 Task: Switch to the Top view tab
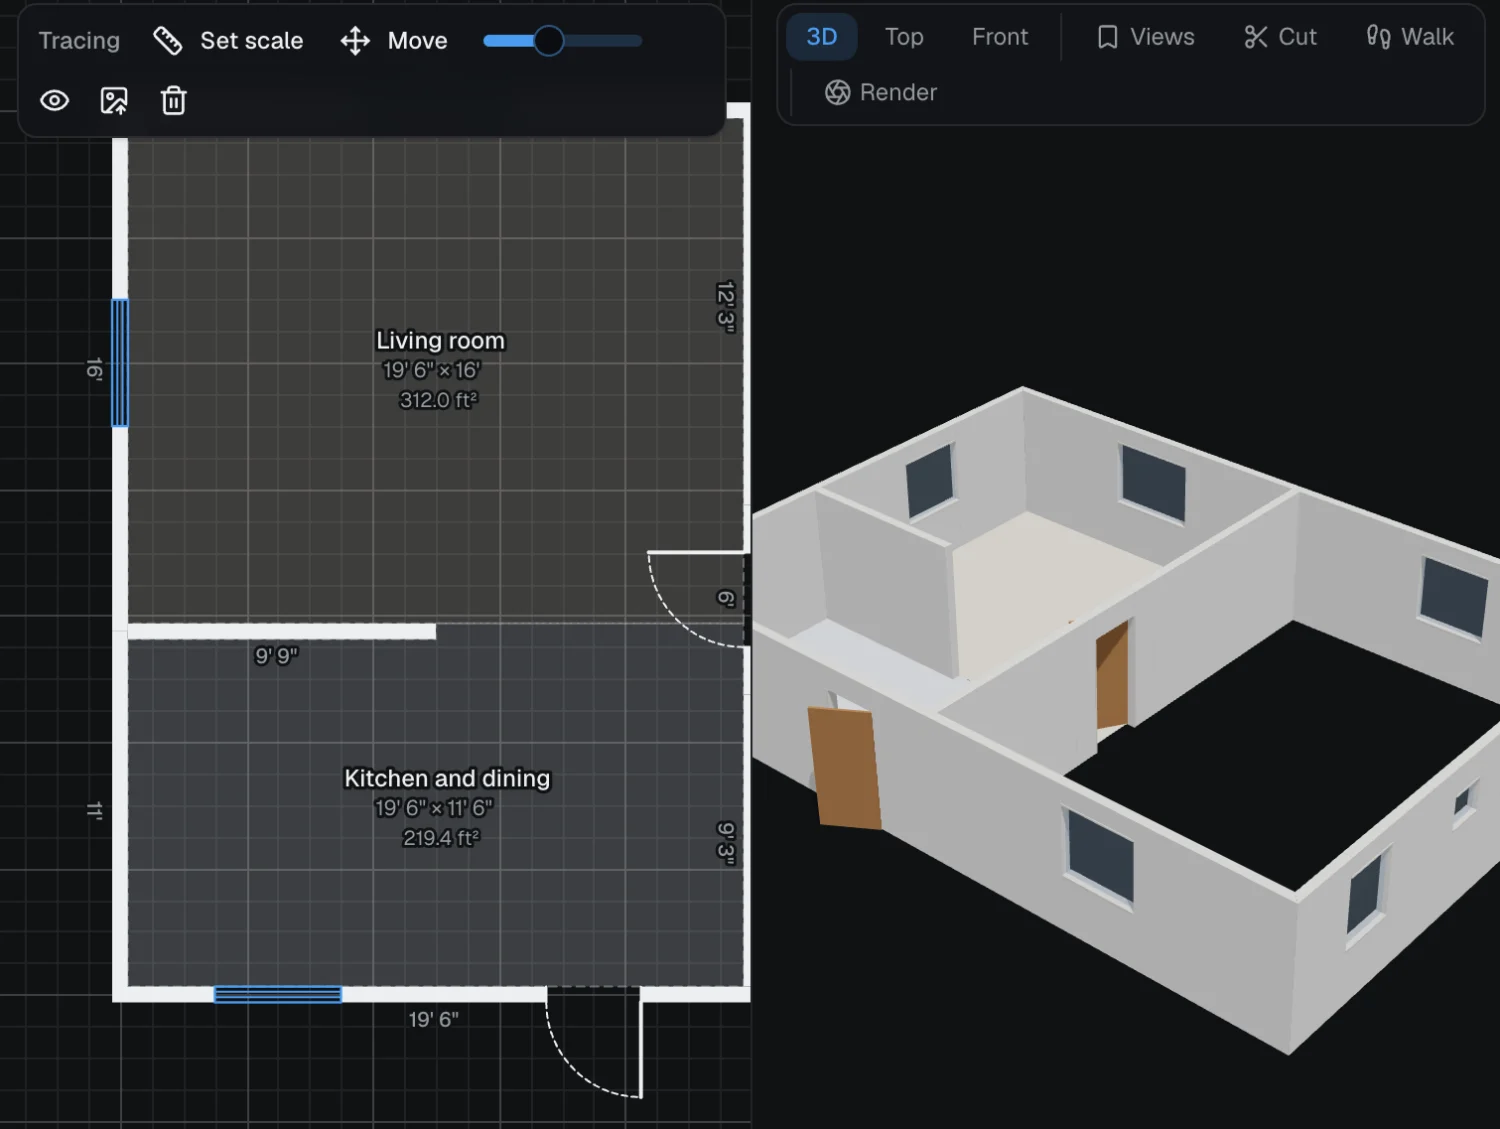904,37
